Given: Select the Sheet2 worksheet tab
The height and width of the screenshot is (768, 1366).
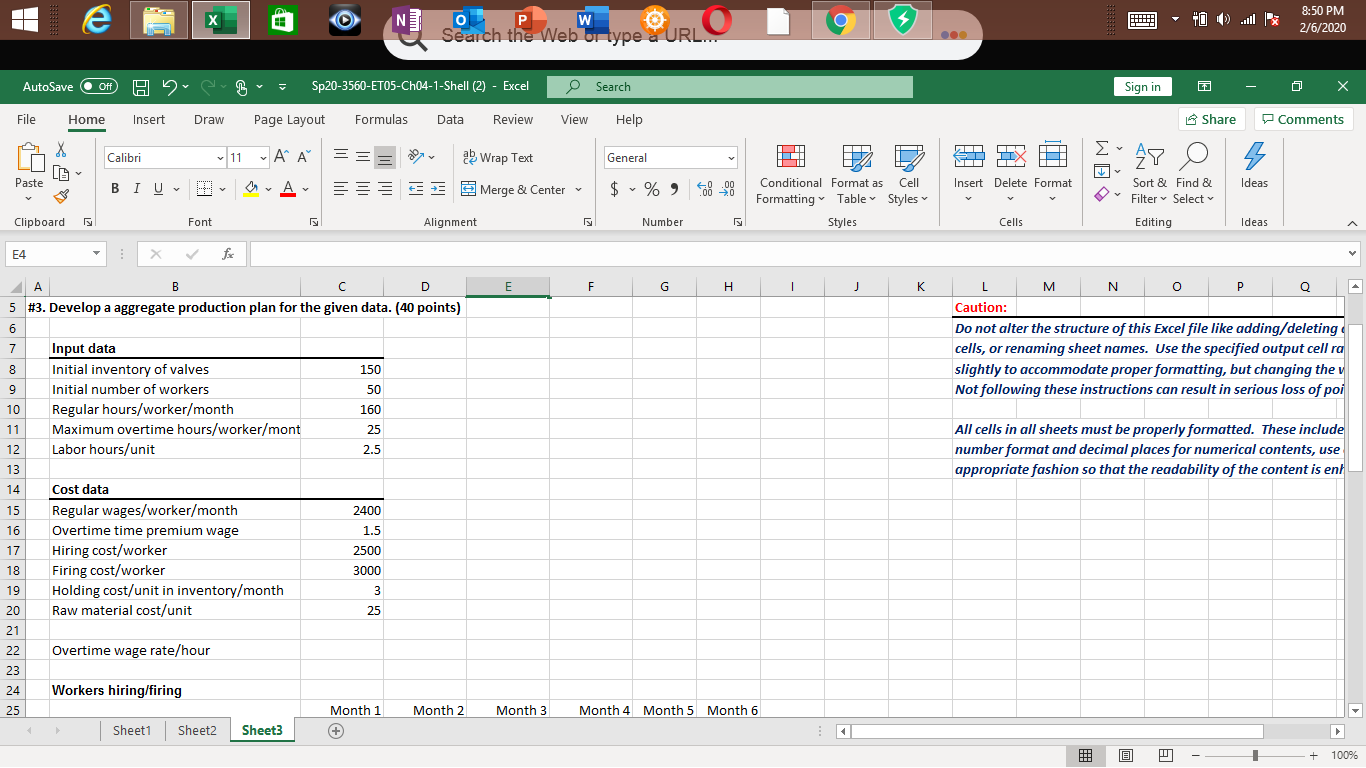Looking at the screenshot, I should tap(197, 730).
